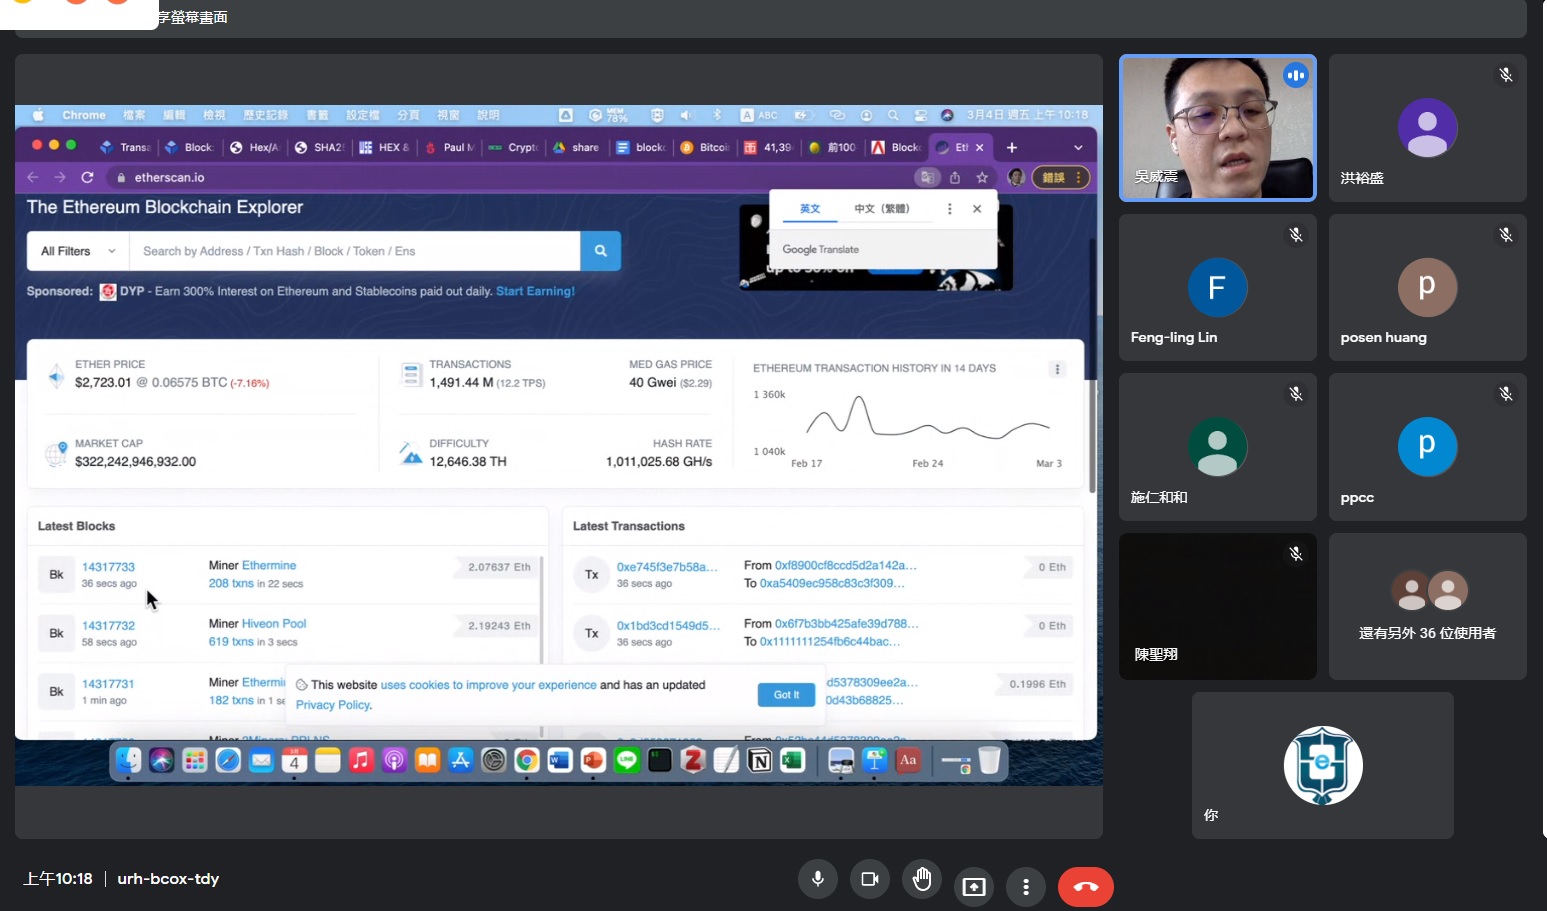The width and height of the screenshot is (1547, 911).
Task: Raise hand in the meeting
Action: pyautogui.click(x=922, y=879)
